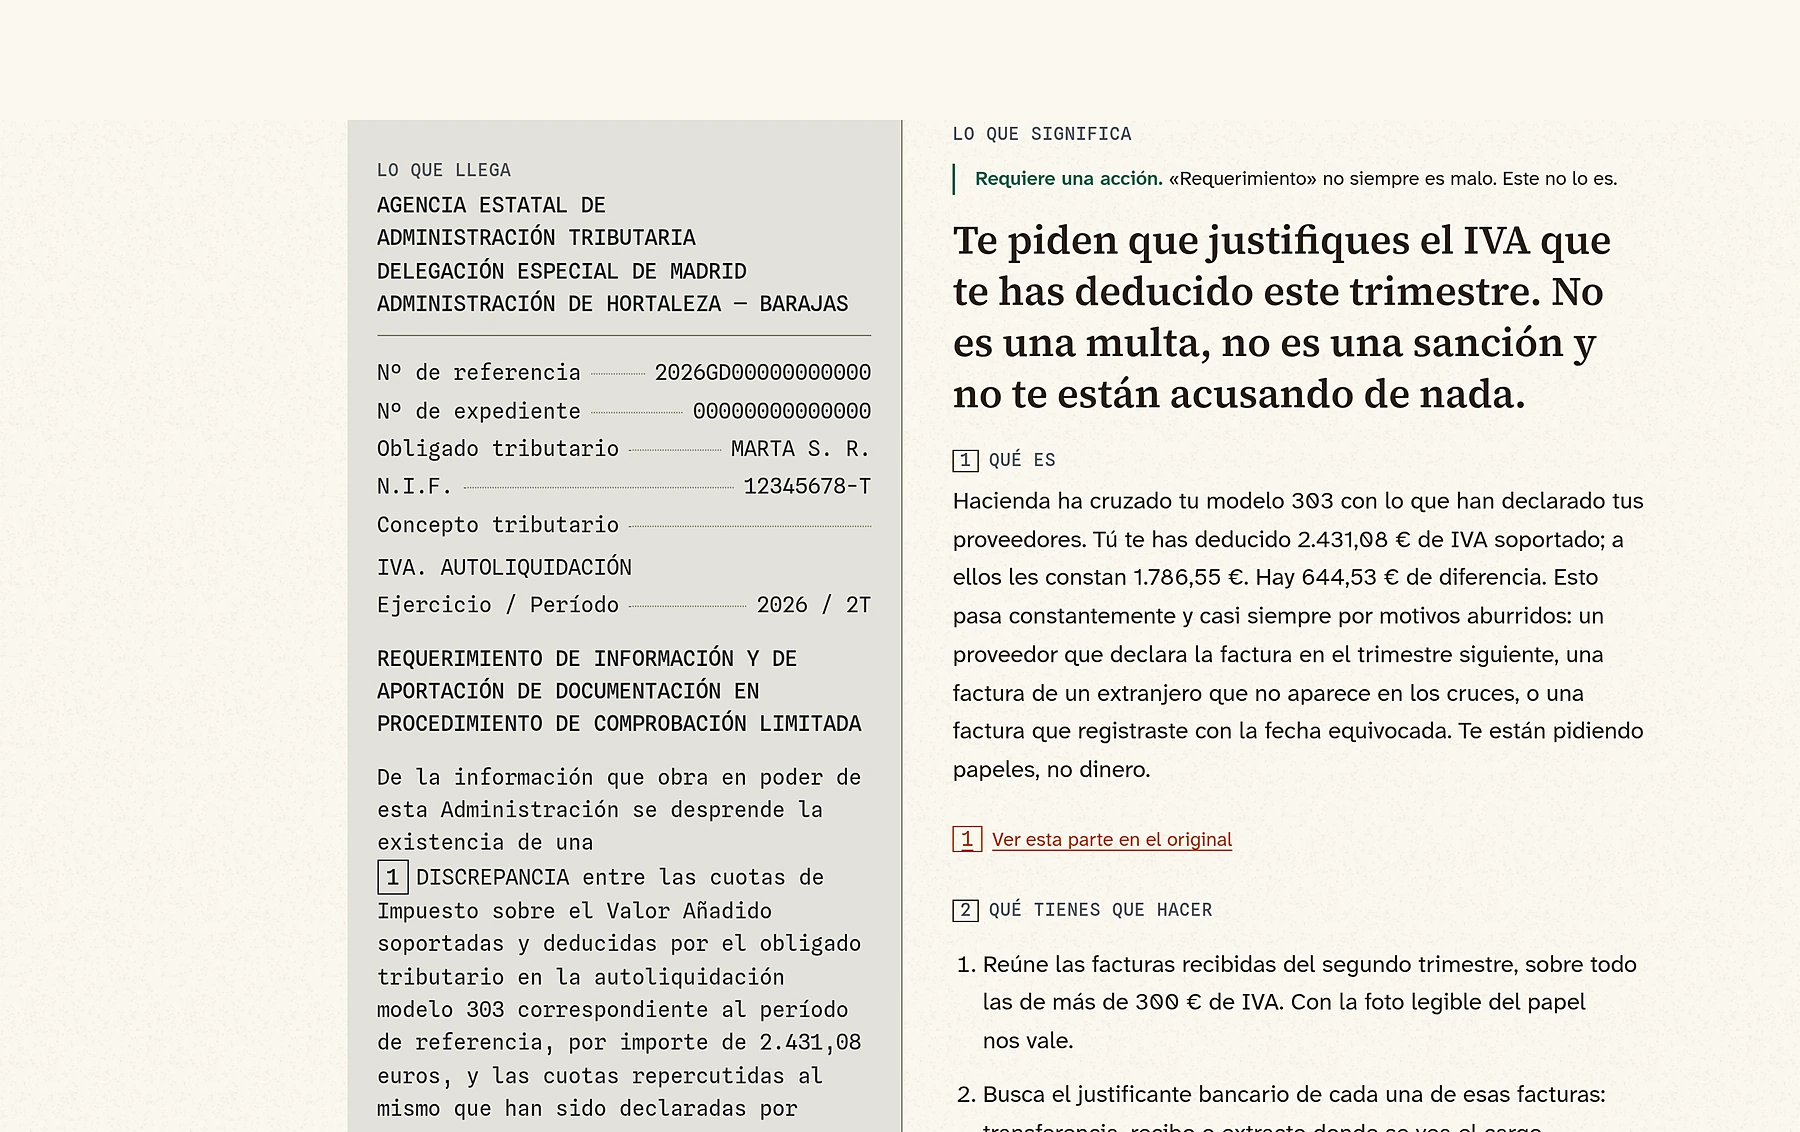The width and height of the screenshot is (1800, 1132).
Task: Click the 'REQUERIMIENTO DE INFORMACIÓN Y DE' title
Action: click(x=587, y=659)
